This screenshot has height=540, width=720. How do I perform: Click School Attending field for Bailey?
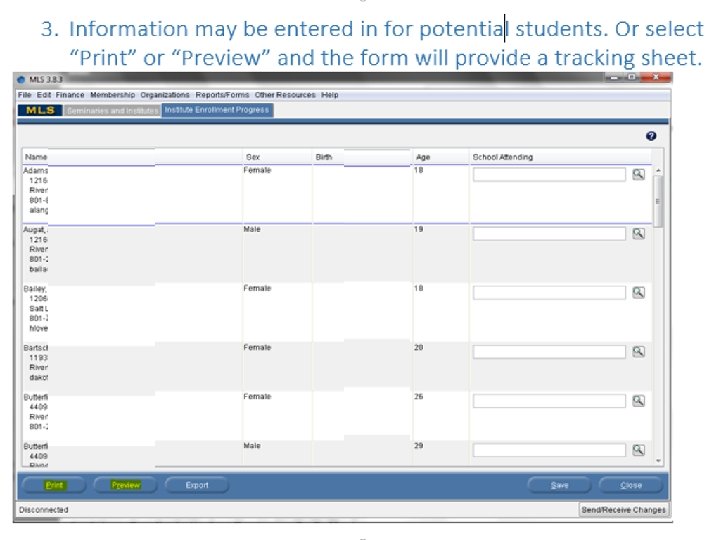click(x=549, y=292)
